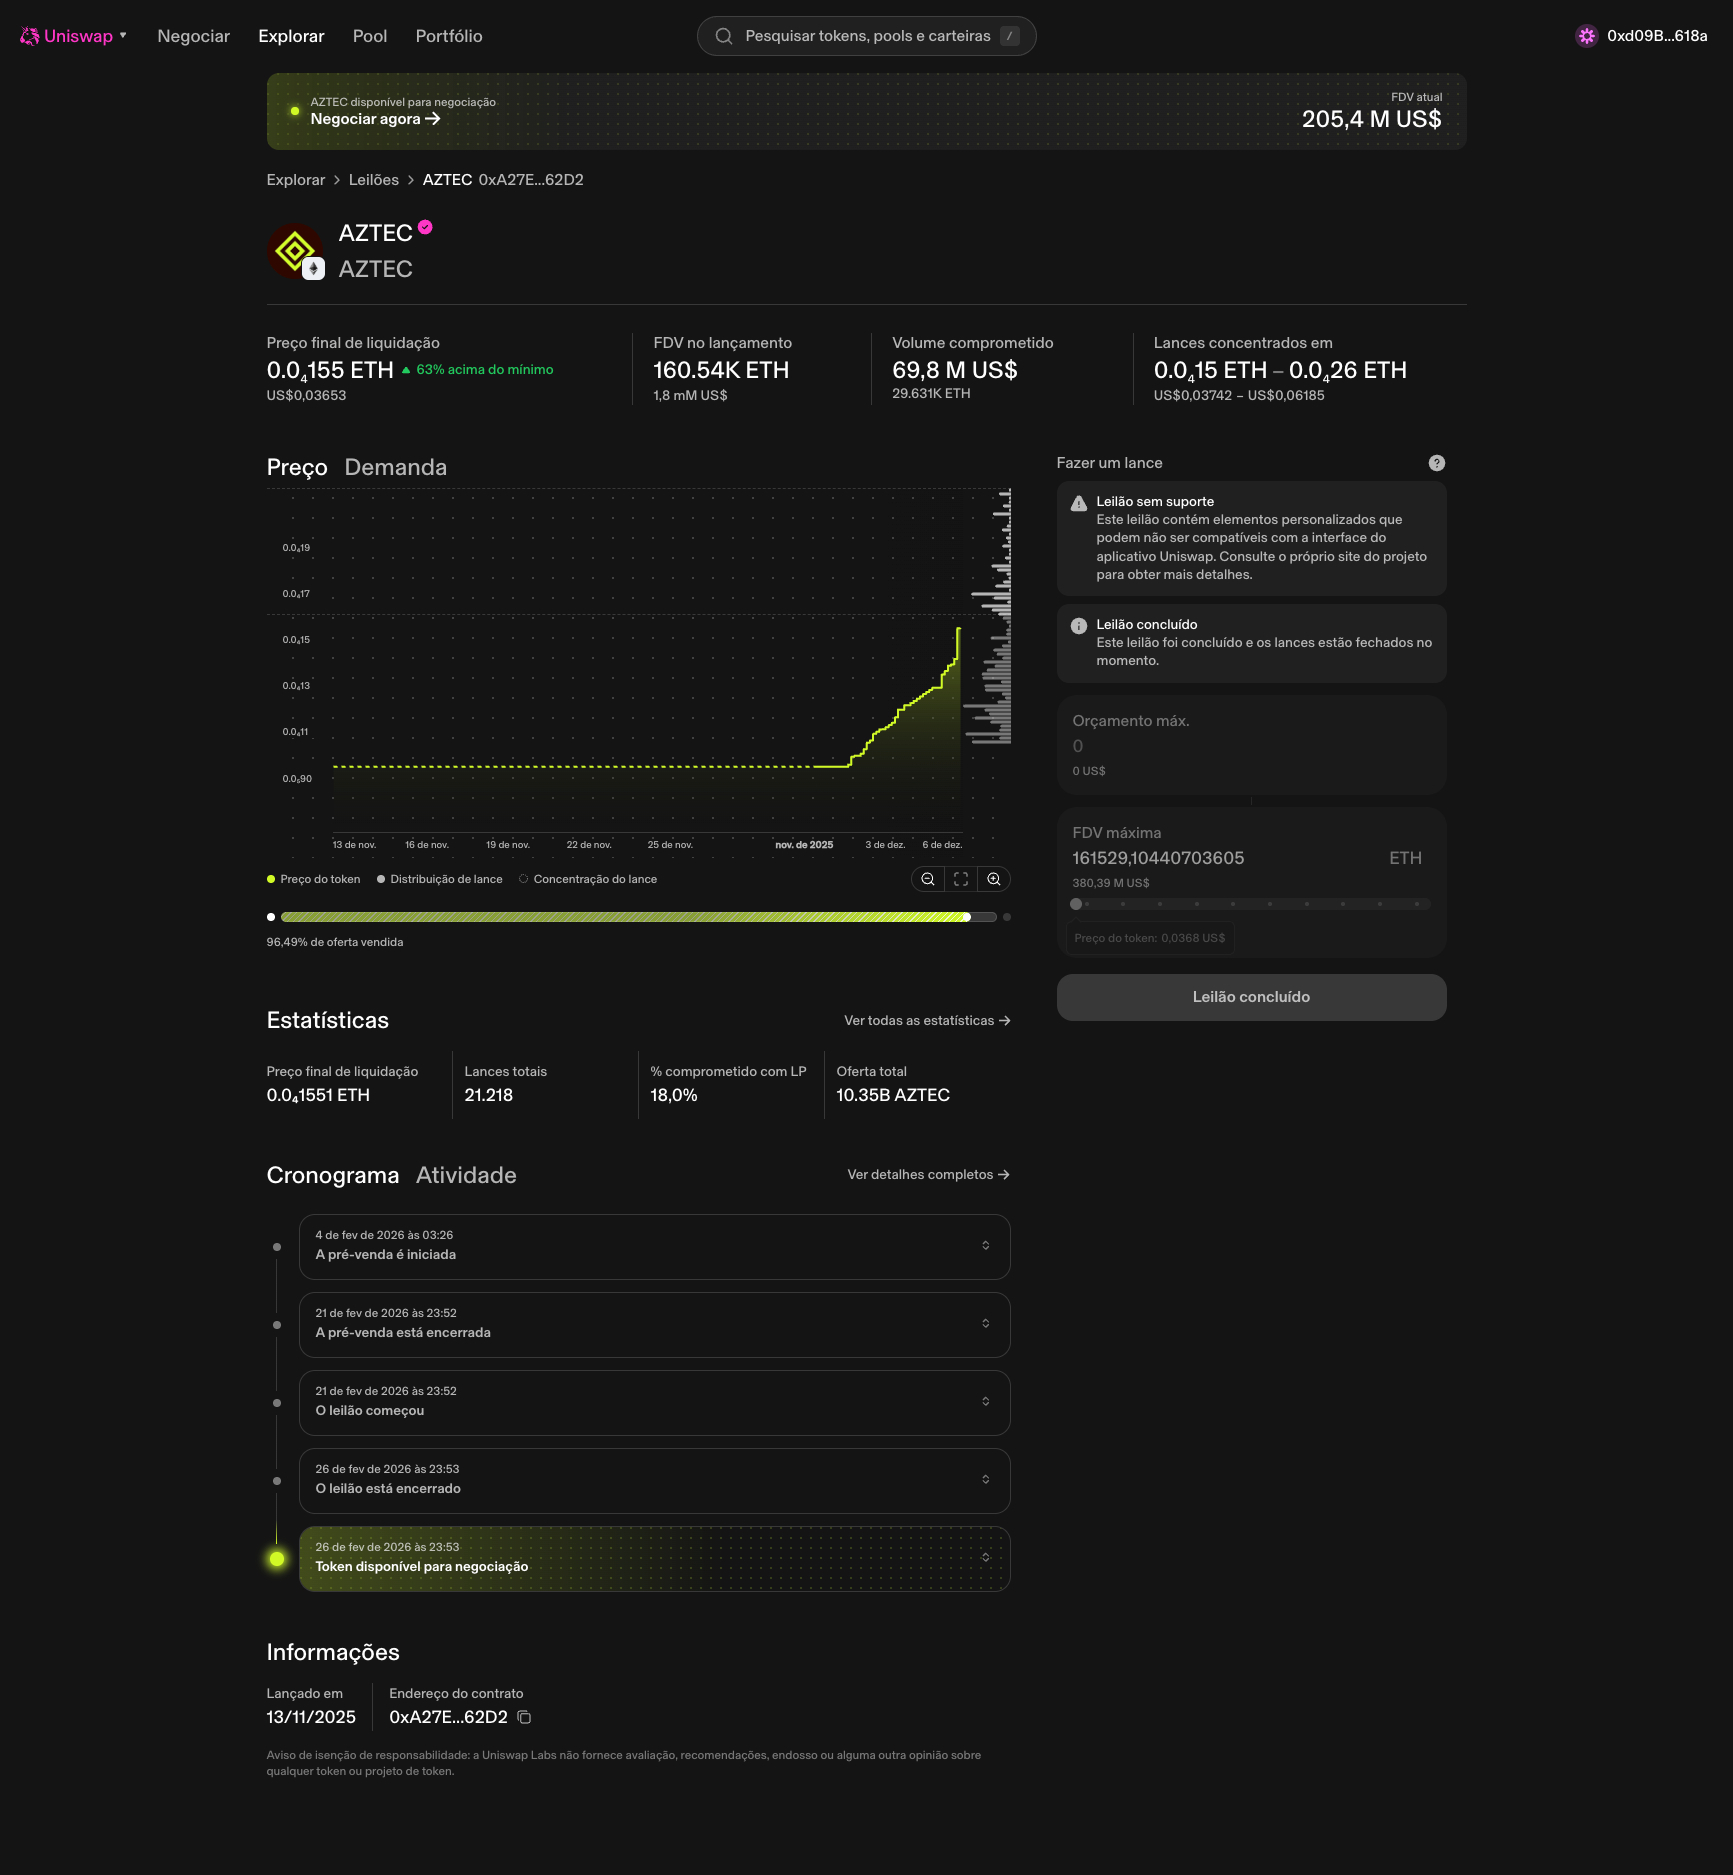Click the search magnifier icon
The width and height of the screenshot is (1733, 1875).
point(724,36)
